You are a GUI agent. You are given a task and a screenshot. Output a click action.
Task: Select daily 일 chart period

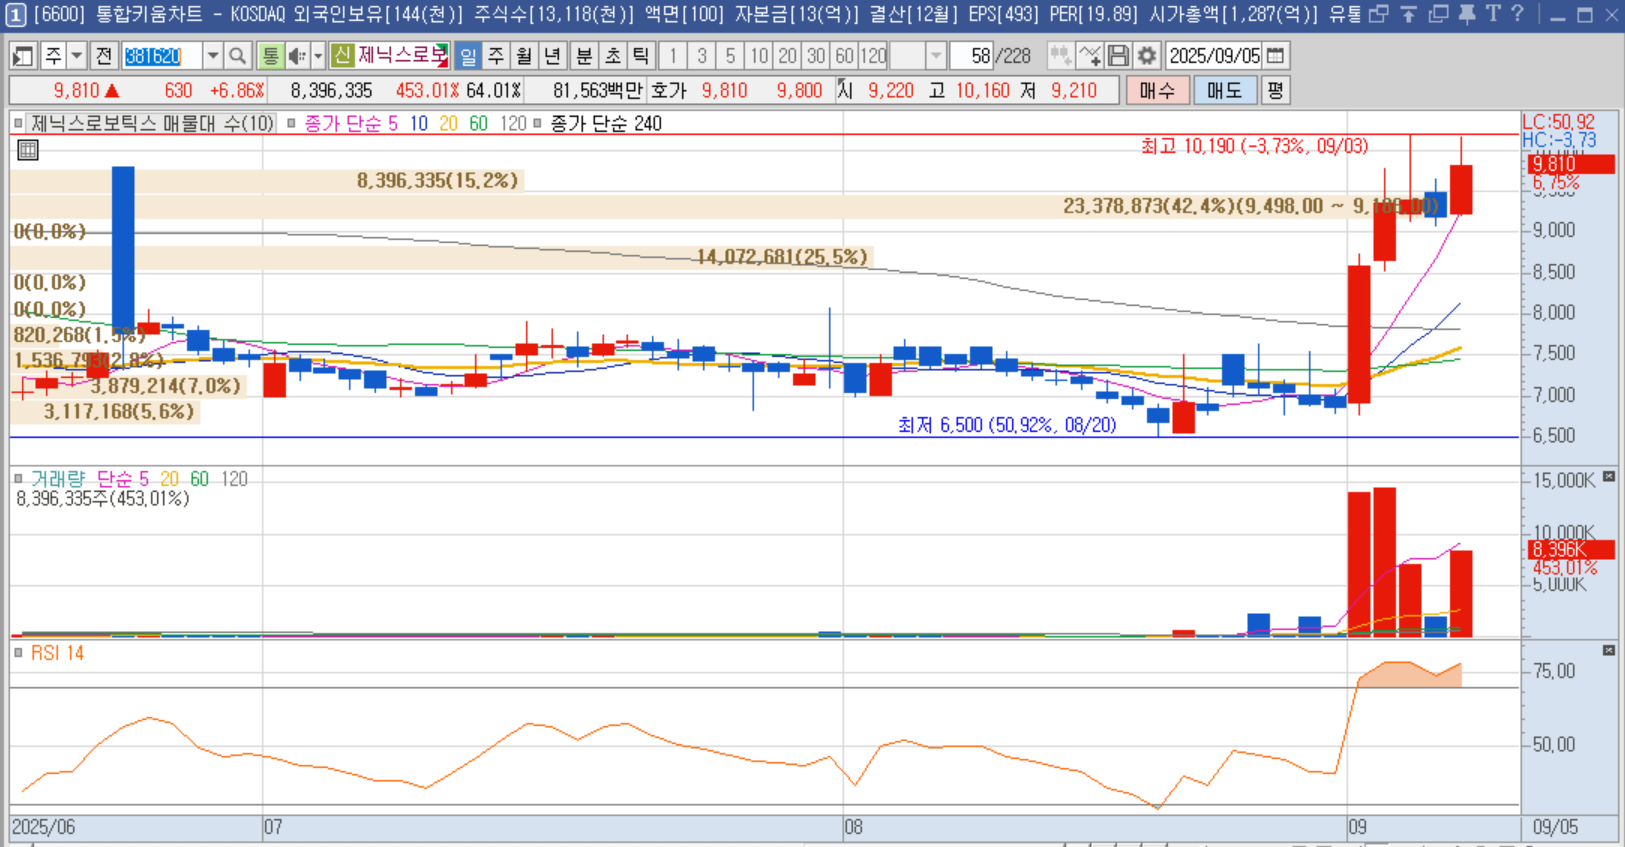coord(467,56)
